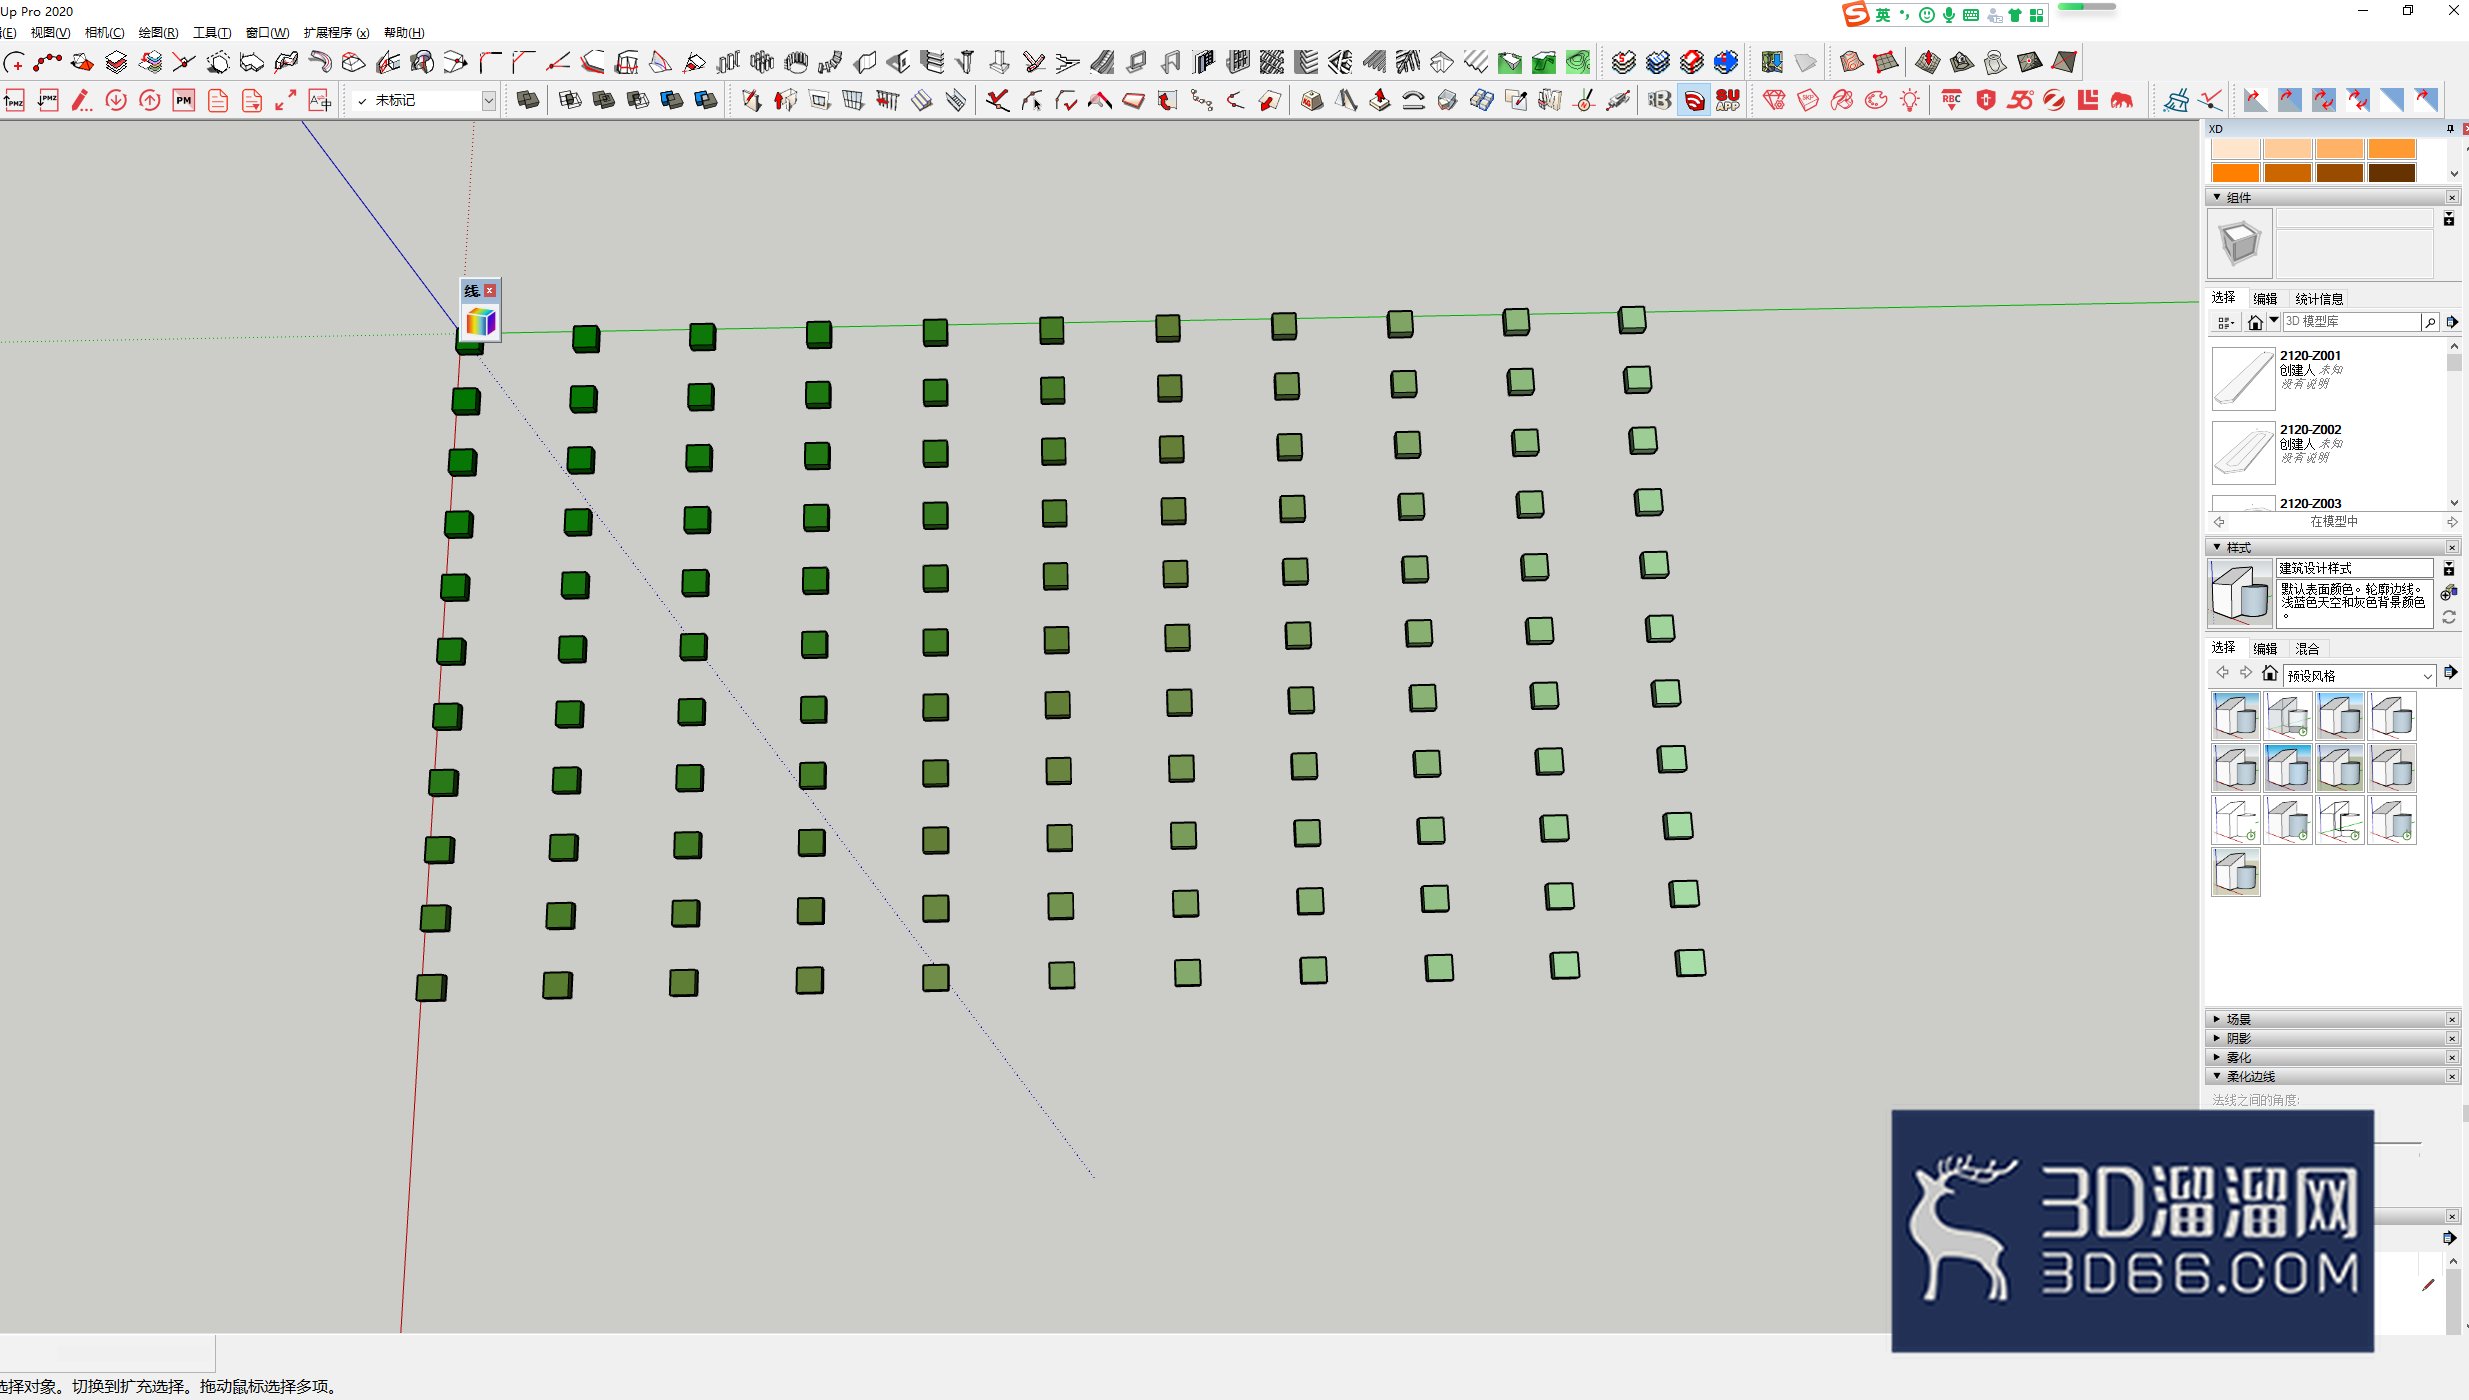Click the circle-plus tool in the top toolbar
2469x1400 pixels.
point(14,63)
